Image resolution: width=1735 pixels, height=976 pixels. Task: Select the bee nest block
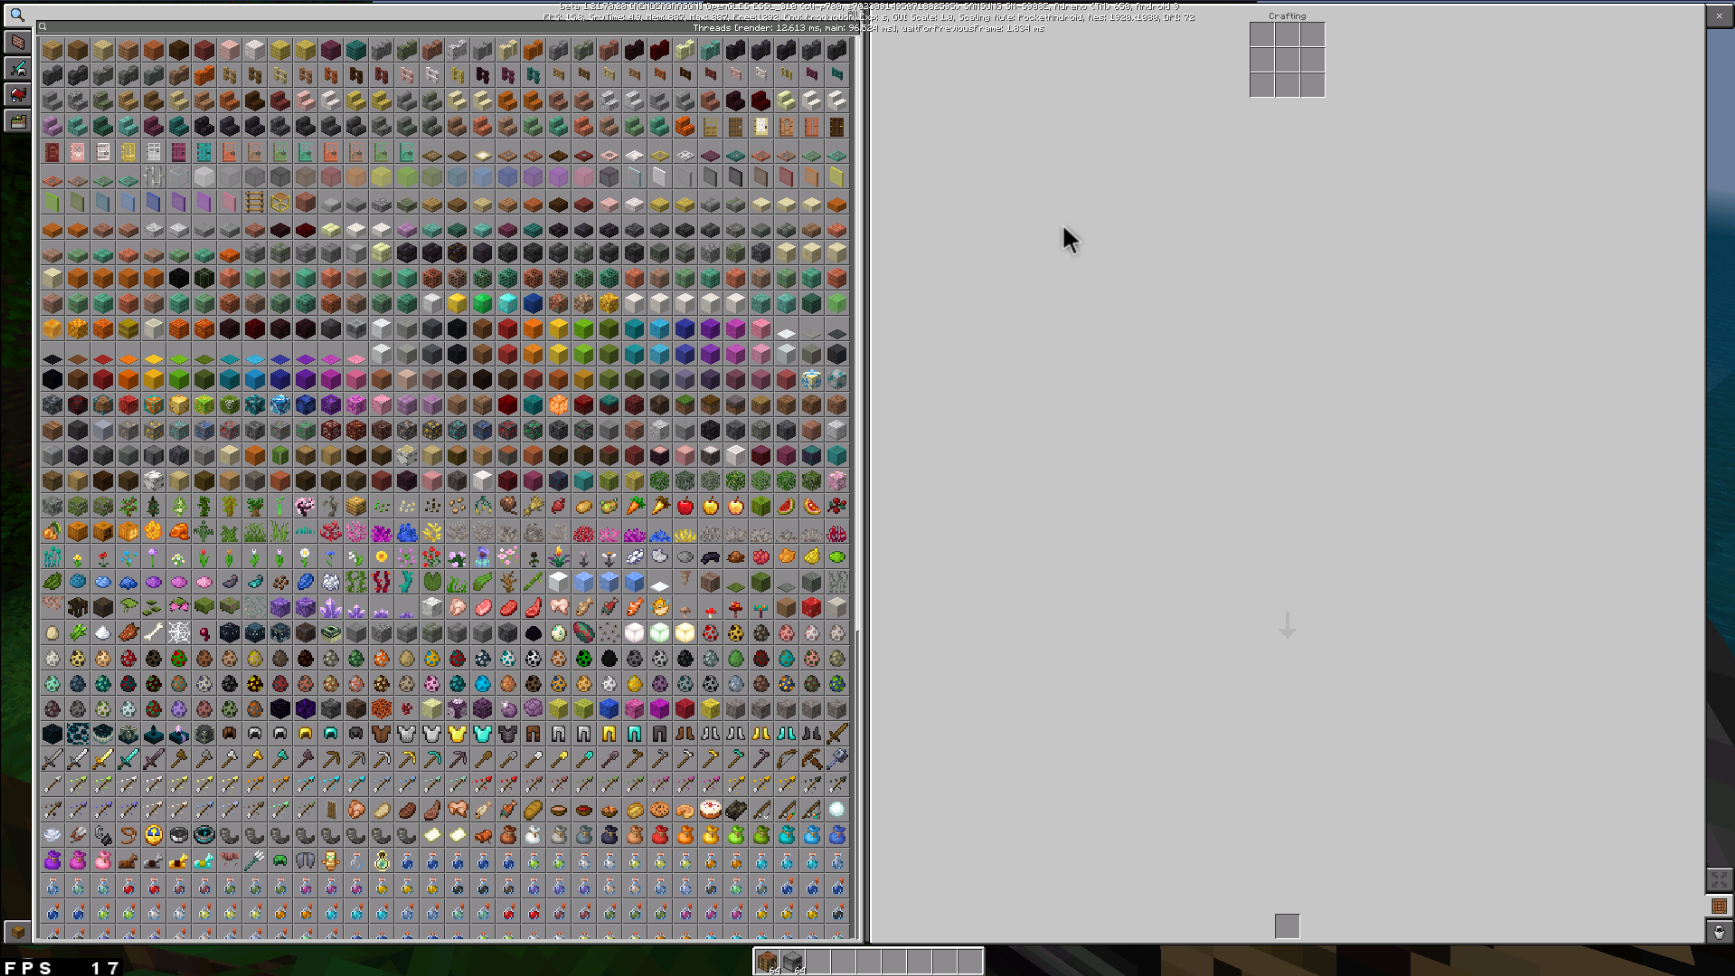click(356, 506)
